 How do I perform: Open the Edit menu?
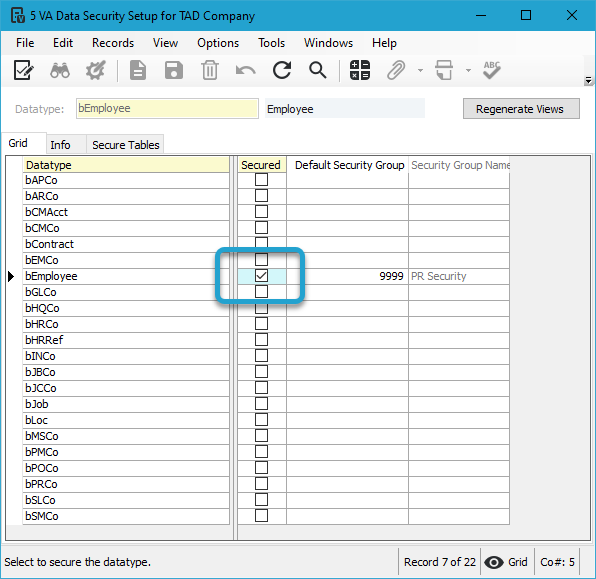[x=63, y=43]
